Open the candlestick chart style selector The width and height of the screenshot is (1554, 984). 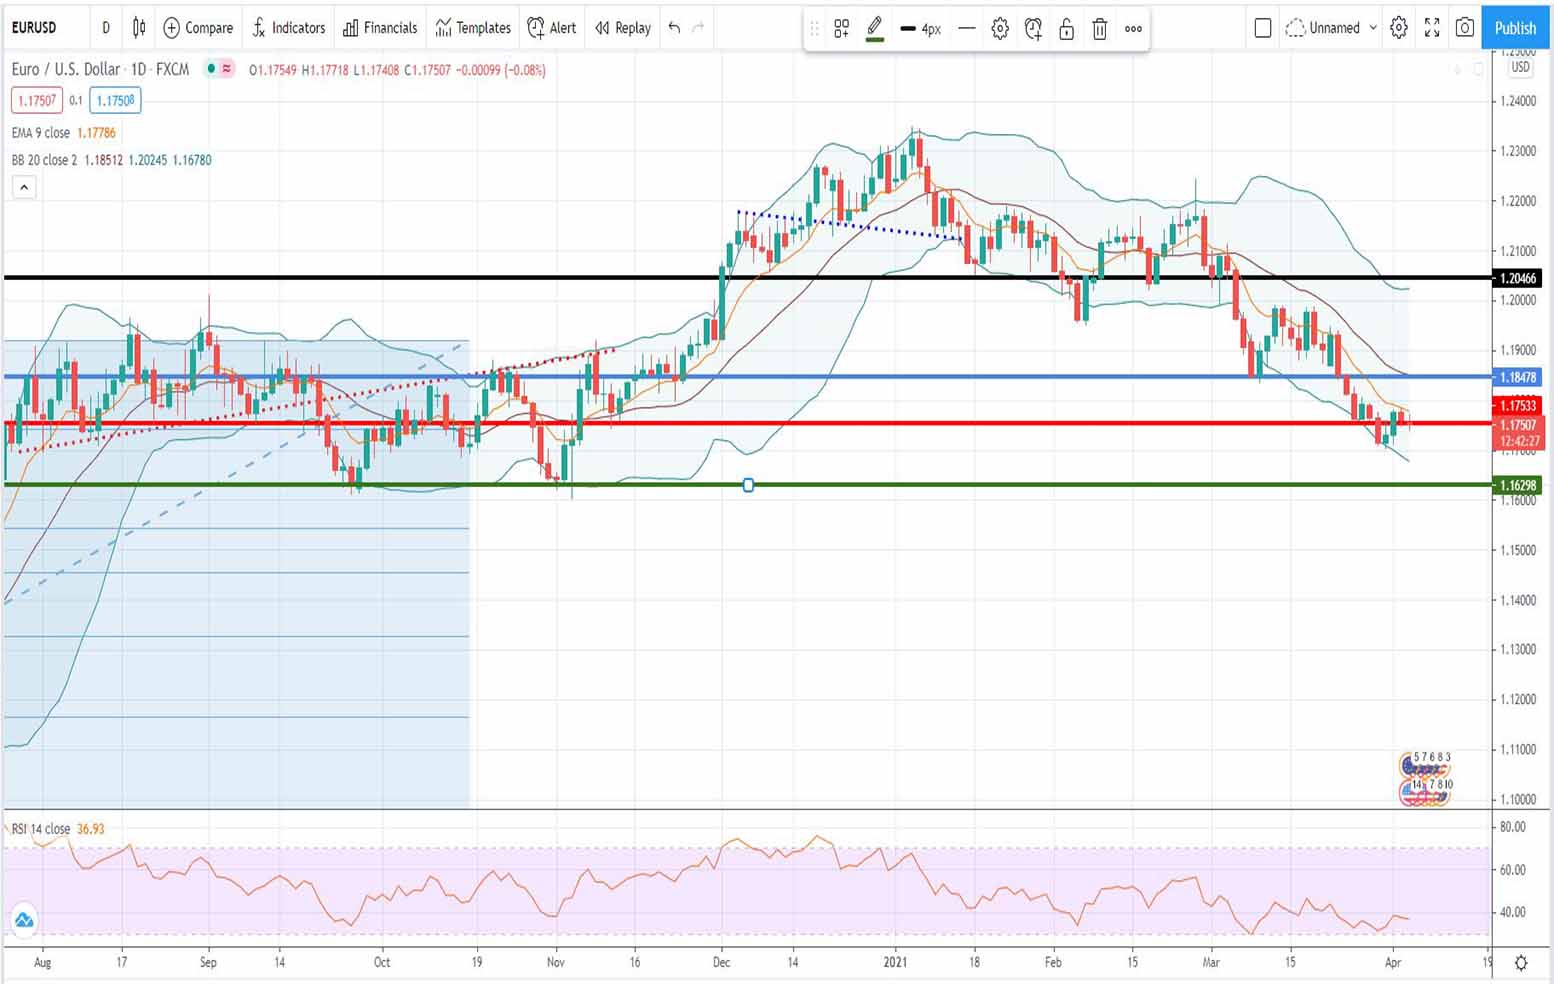point(139,28)
